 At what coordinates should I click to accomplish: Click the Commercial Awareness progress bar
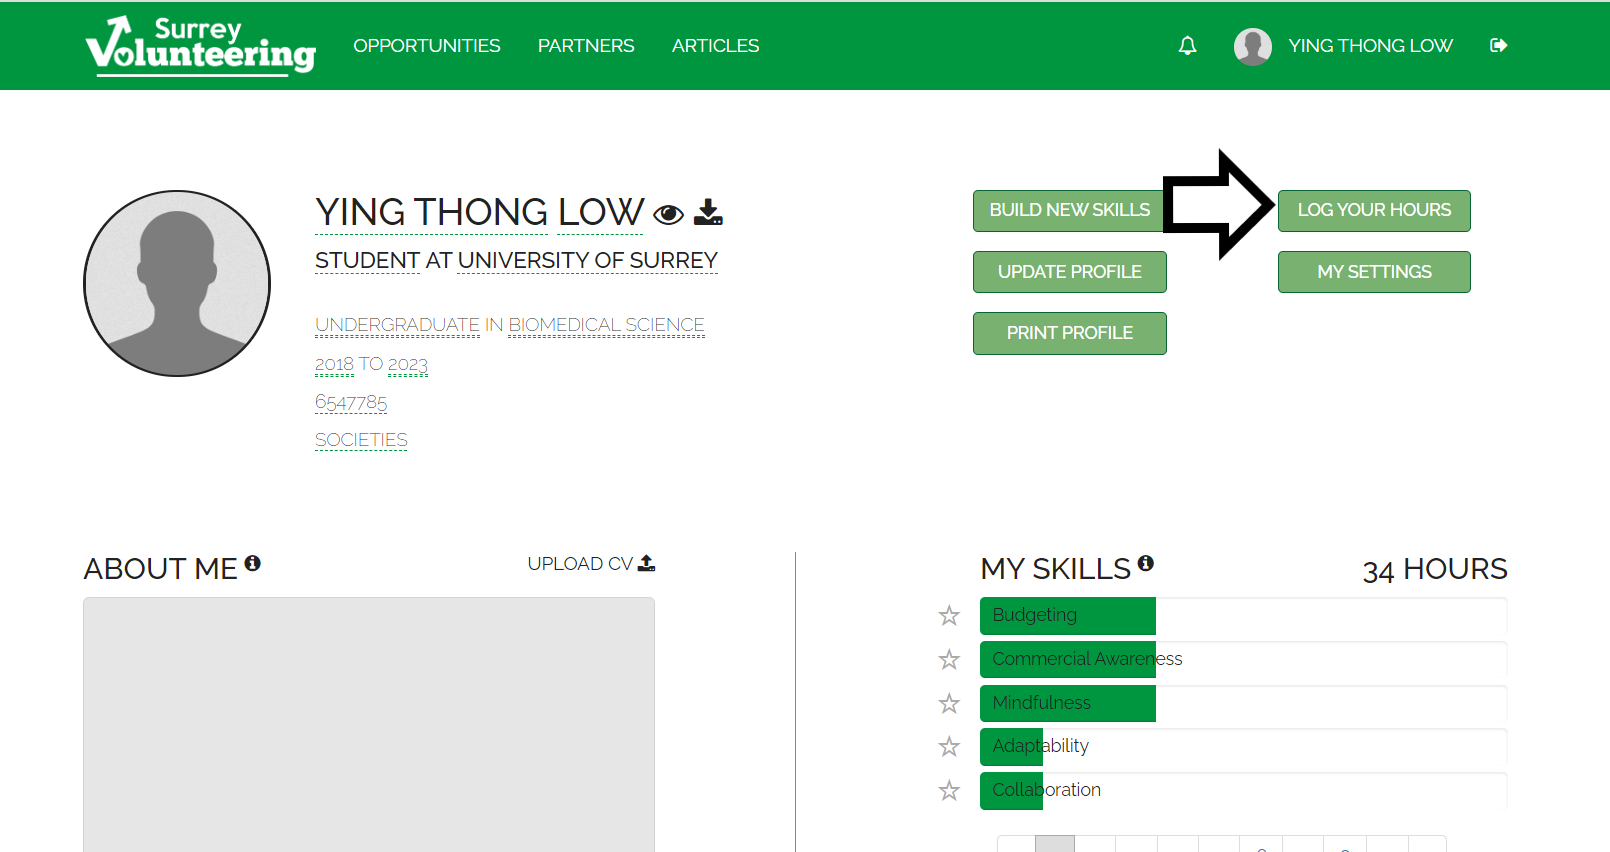1243,660
